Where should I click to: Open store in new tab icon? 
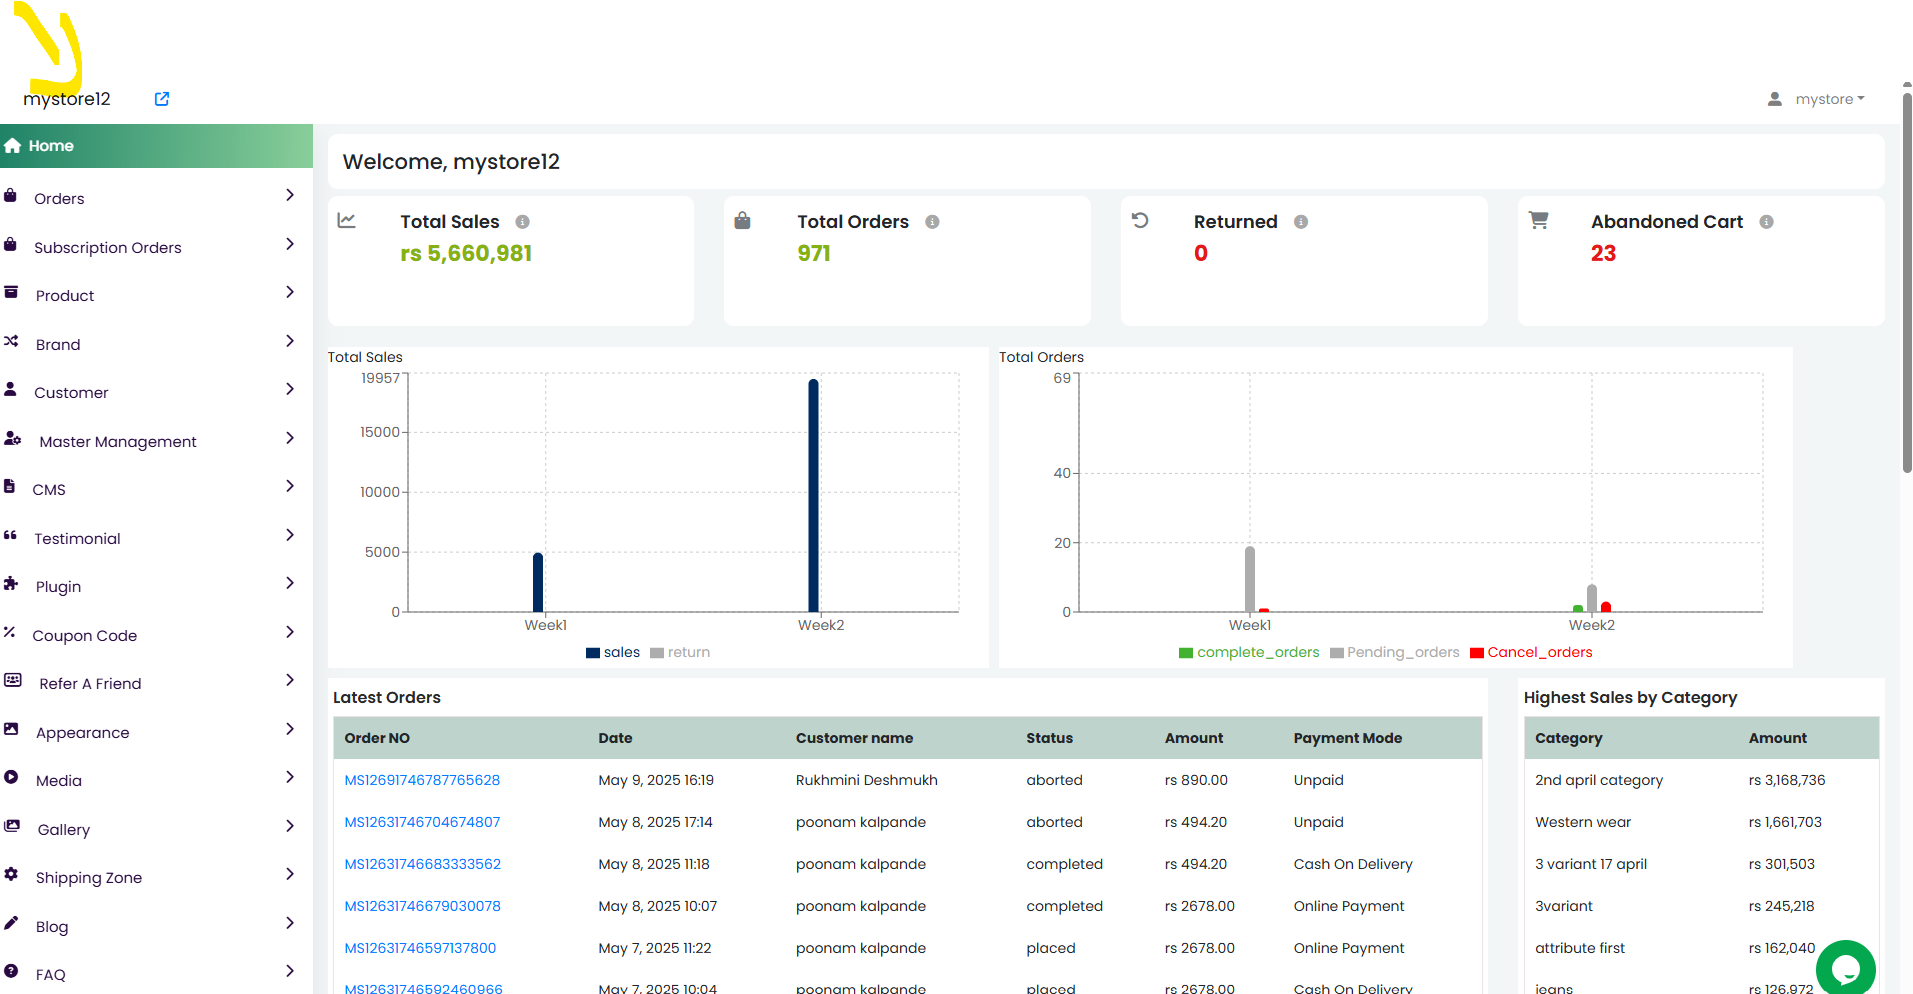coord(162,99)
